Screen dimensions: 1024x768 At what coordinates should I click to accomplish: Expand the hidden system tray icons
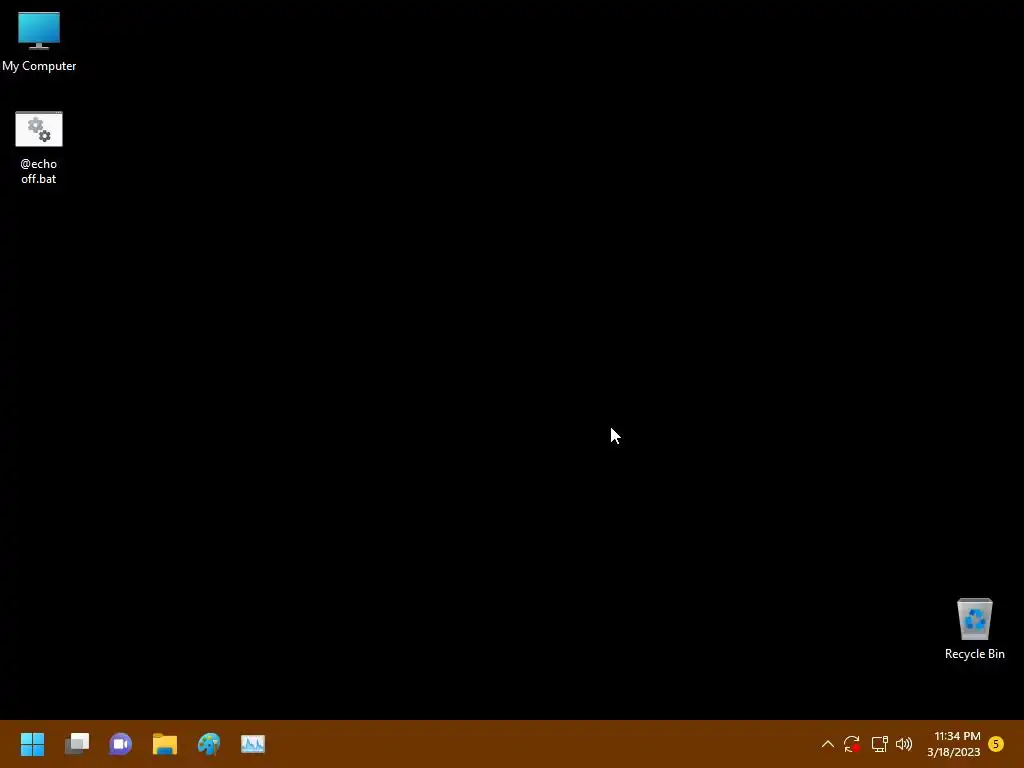coord(827,744)
